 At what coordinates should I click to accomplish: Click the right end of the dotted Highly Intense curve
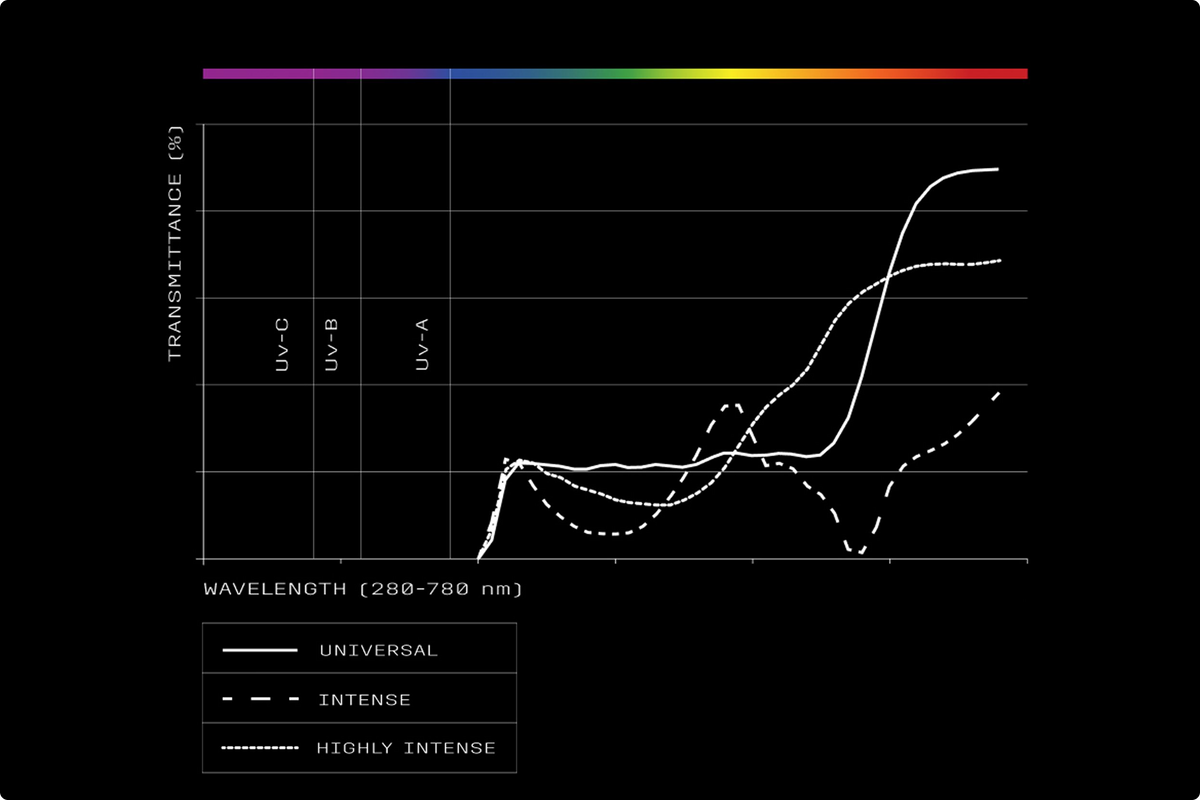tap(999, 261)
